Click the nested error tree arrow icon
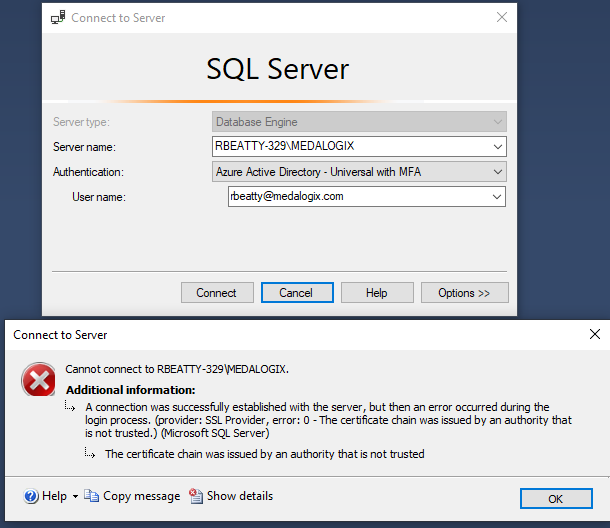Viewport: 610px width, 528px height. tap(89, 453)
